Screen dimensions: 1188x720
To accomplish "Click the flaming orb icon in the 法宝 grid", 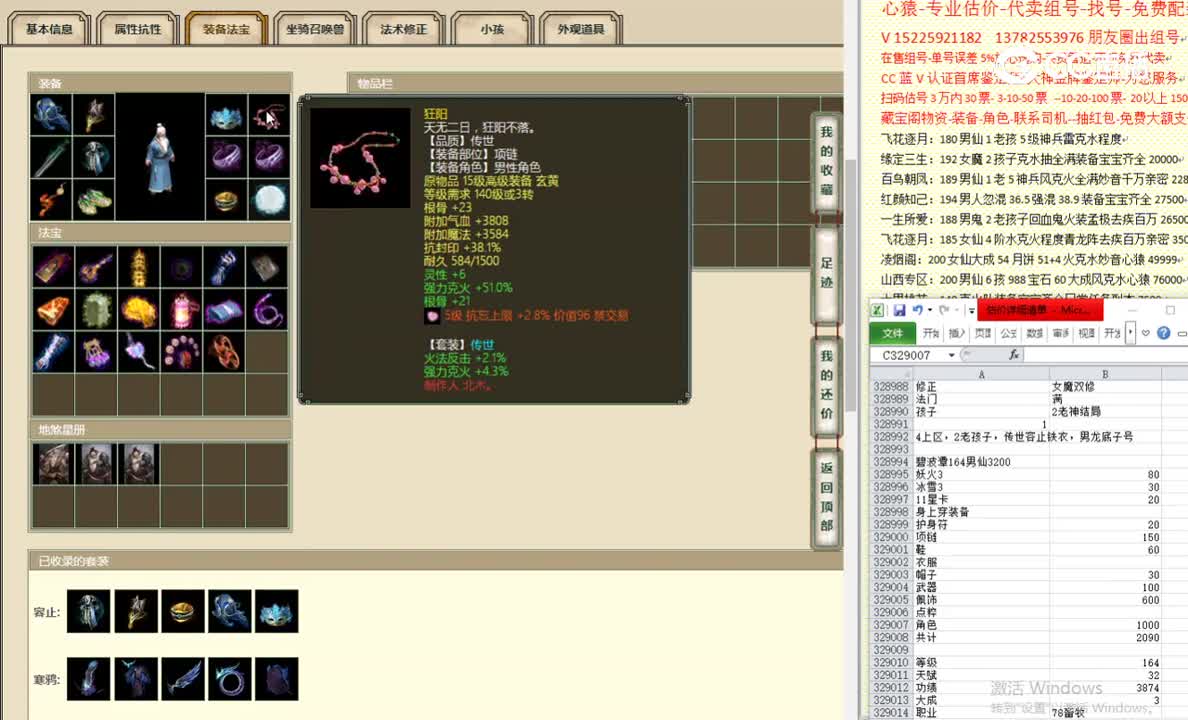I will tap(138, 307).
